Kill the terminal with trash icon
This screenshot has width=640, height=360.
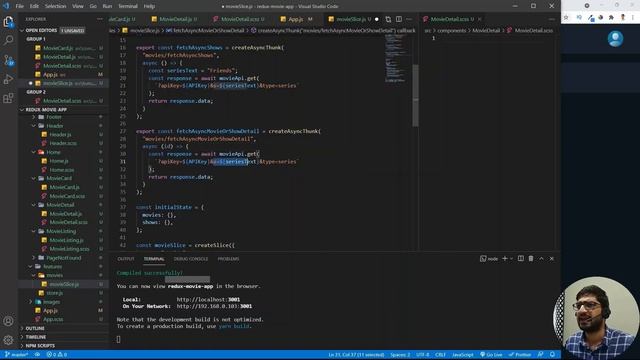531,258
